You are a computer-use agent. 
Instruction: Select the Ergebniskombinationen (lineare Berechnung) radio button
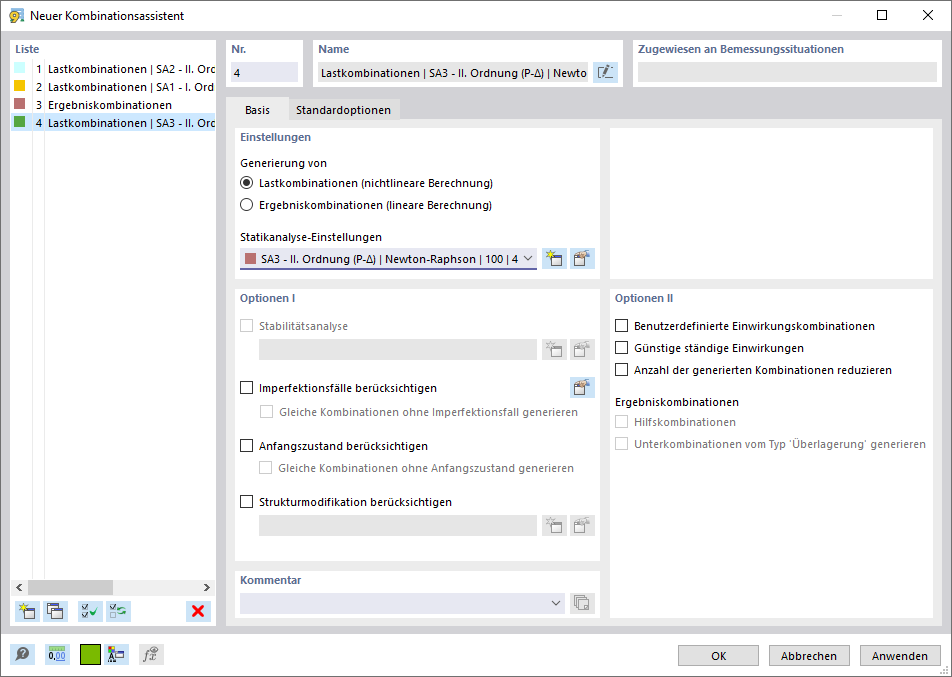246,204
